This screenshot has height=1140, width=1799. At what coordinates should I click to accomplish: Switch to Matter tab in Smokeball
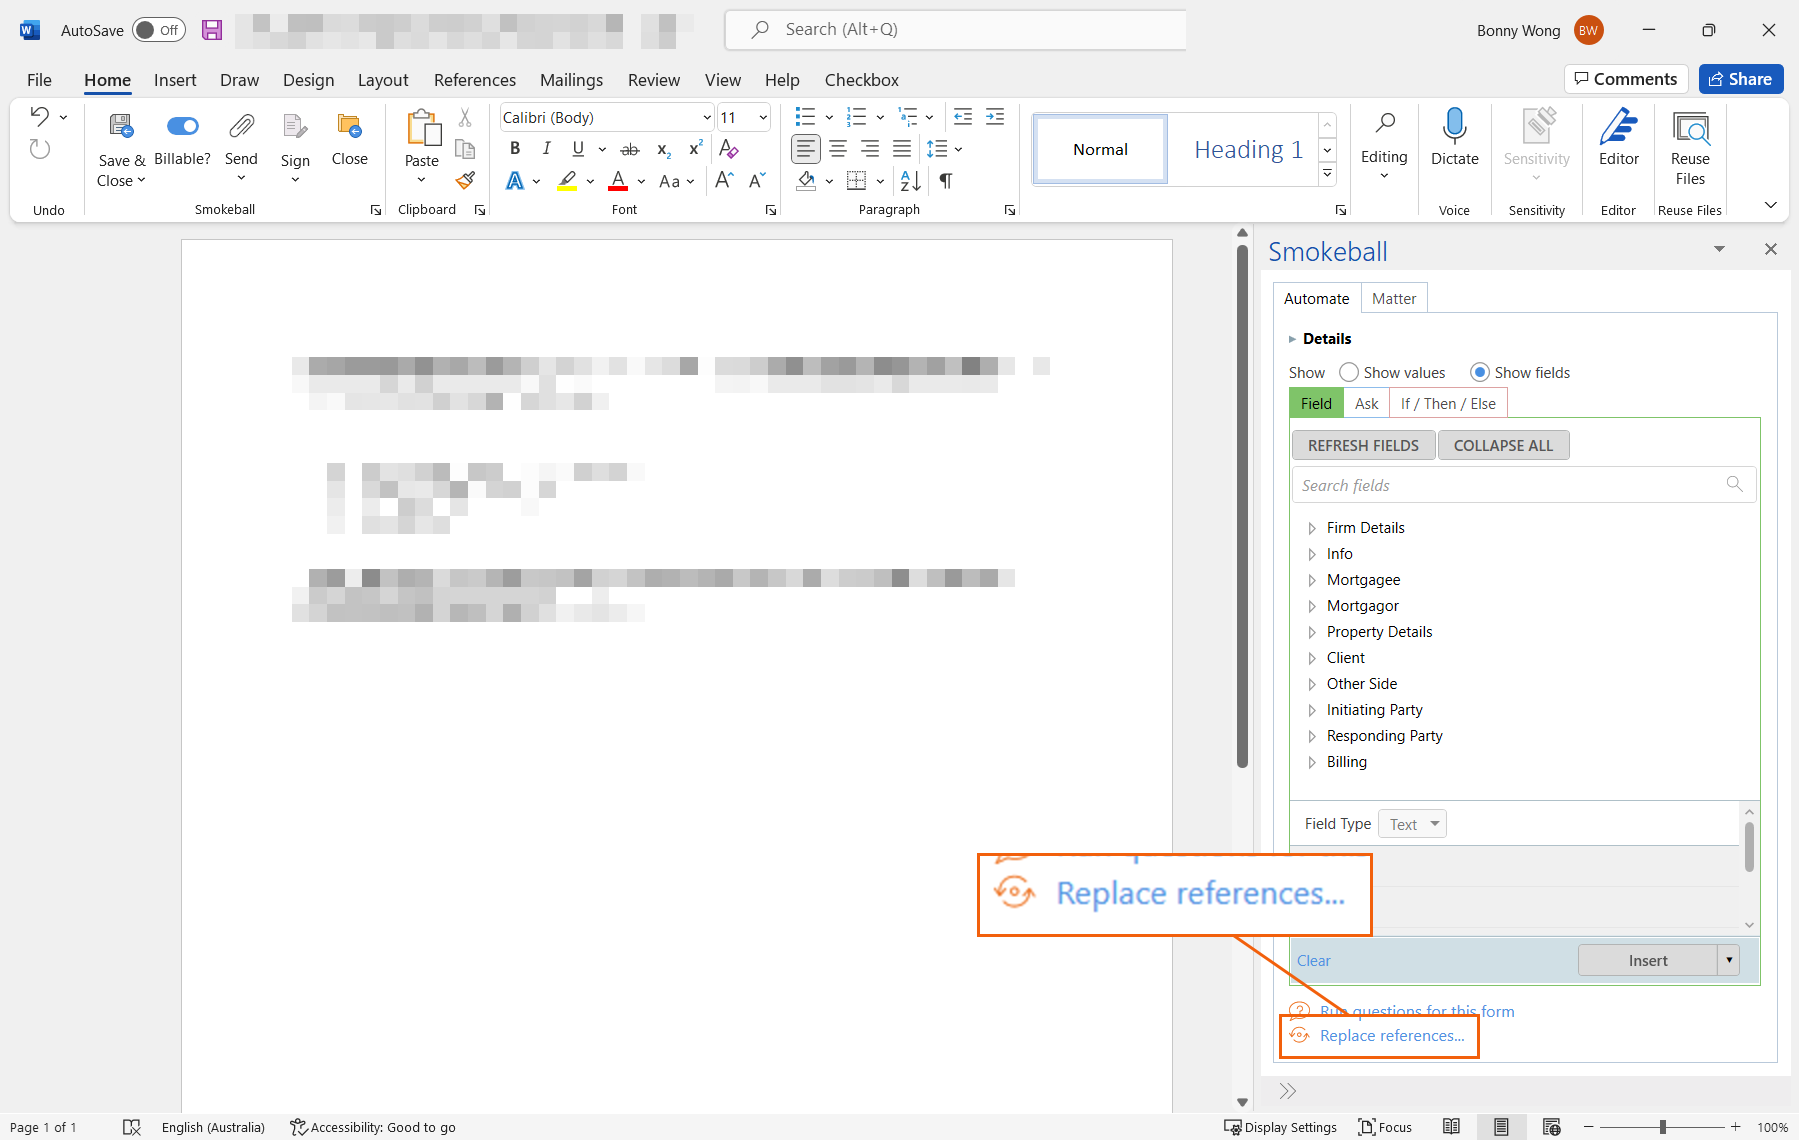pos(1394,298)
